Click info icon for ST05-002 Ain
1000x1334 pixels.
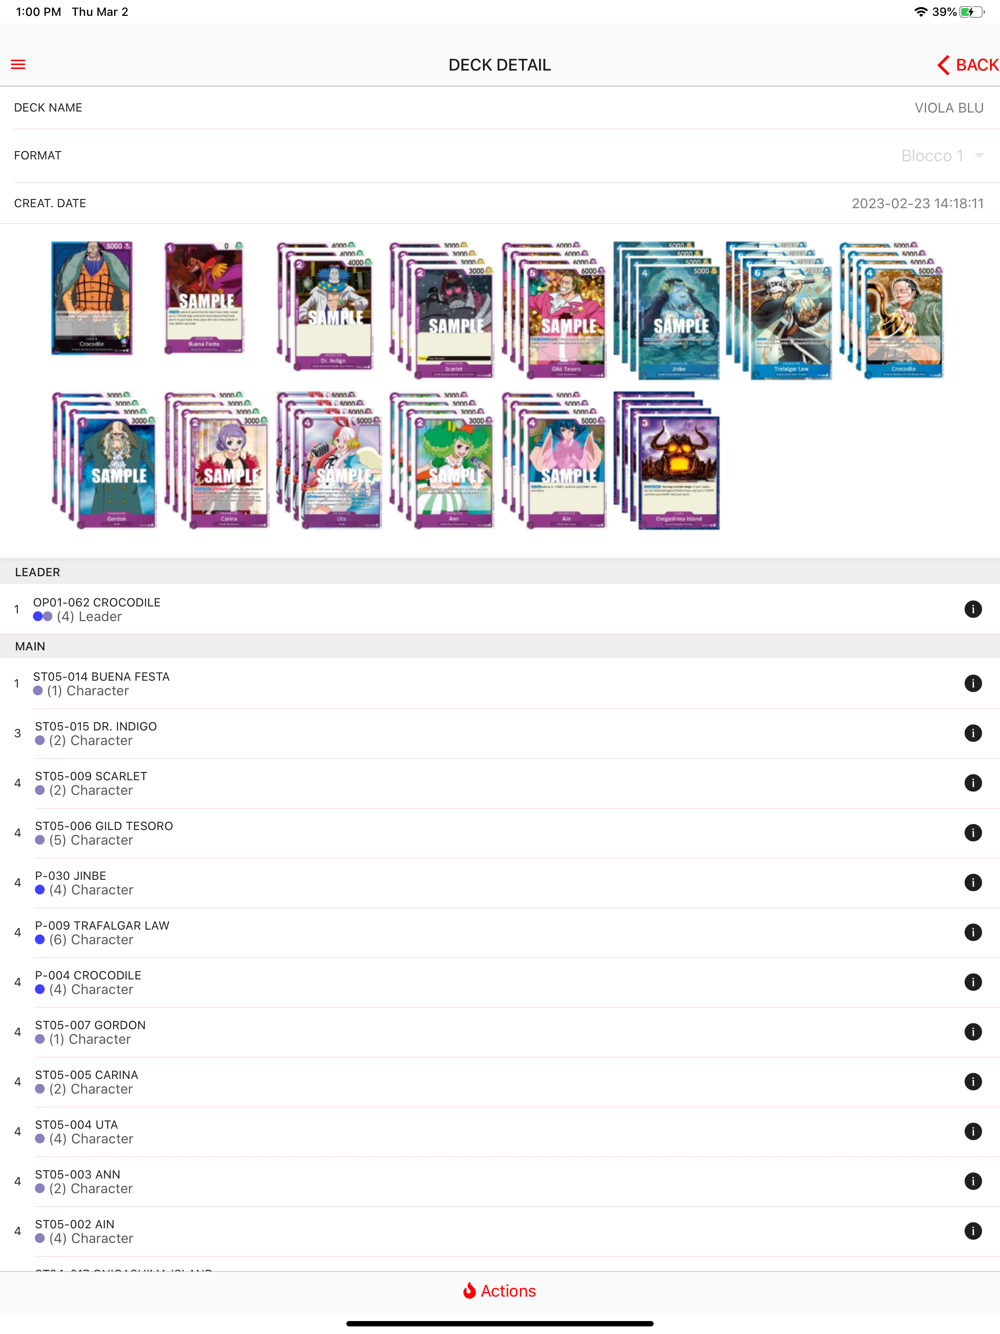(x=973, y=1231)
